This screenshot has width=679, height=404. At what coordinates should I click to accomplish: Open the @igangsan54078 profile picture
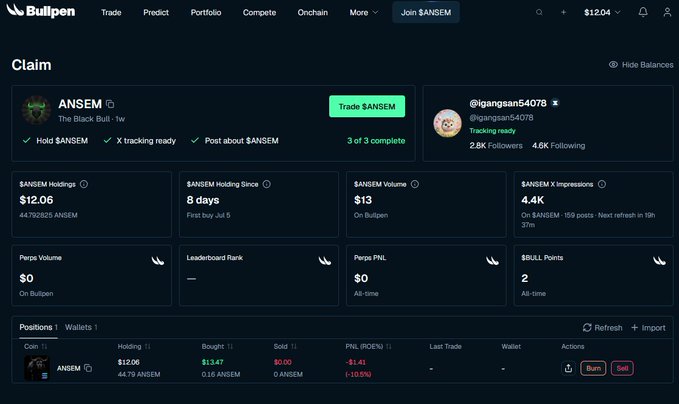(447, 123)
